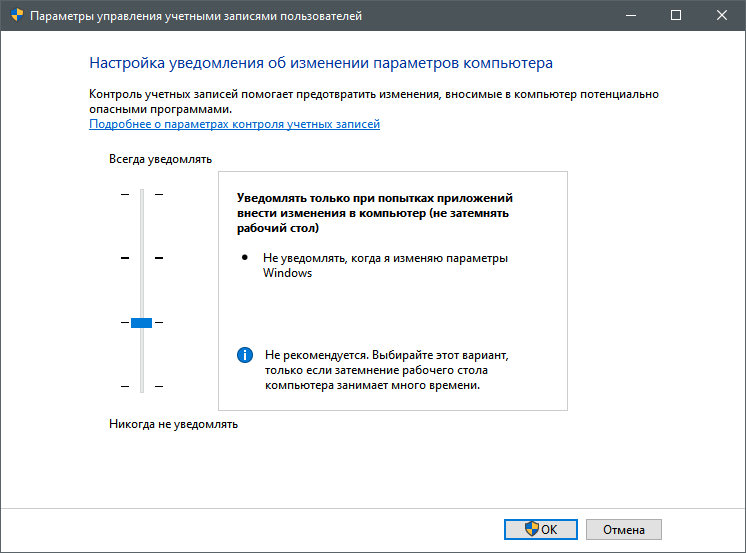Click the note Не рекомендуется. Выбирайте этот вариант
The image size is (746, 553).
pyautogui.click(x=387, y=370)
